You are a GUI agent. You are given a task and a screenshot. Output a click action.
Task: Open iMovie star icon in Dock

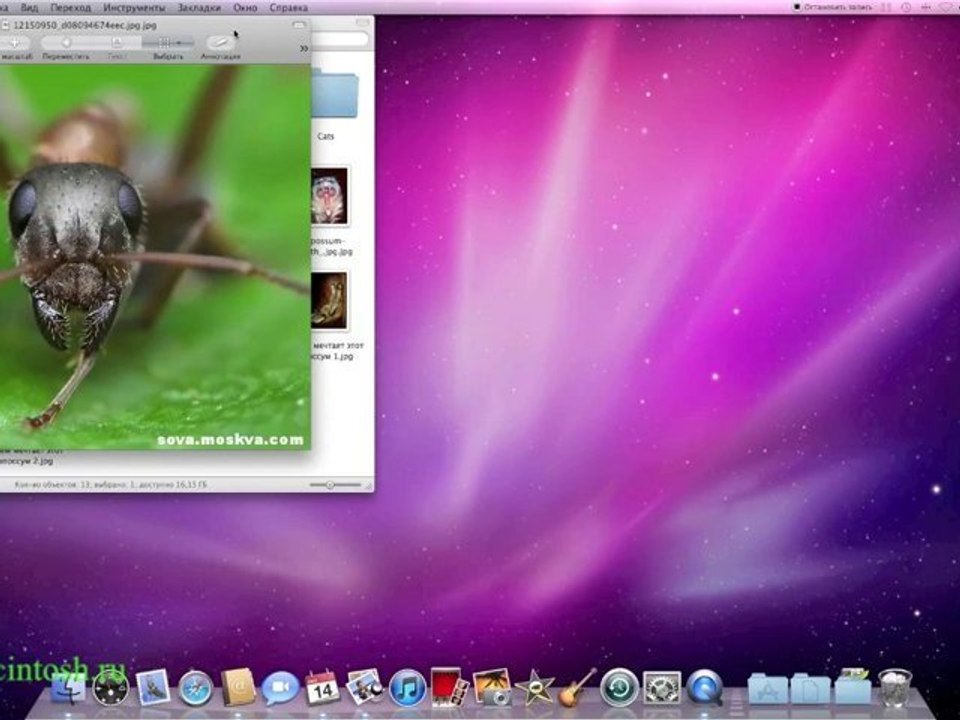pos(534,688)
